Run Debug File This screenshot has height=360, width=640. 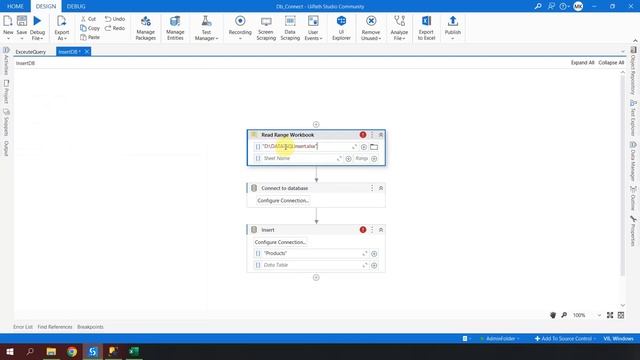(x=37, y=27)
